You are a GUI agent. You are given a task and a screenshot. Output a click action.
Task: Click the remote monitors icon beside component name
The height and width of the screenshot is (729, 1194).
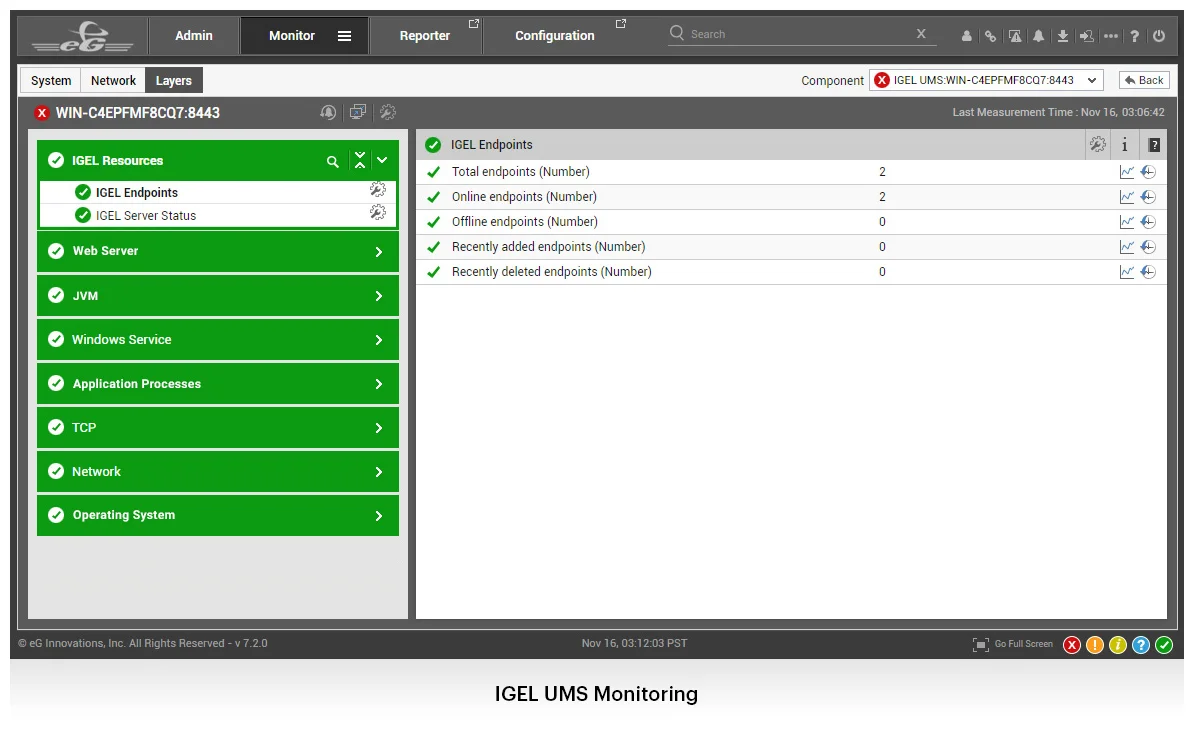358,113
